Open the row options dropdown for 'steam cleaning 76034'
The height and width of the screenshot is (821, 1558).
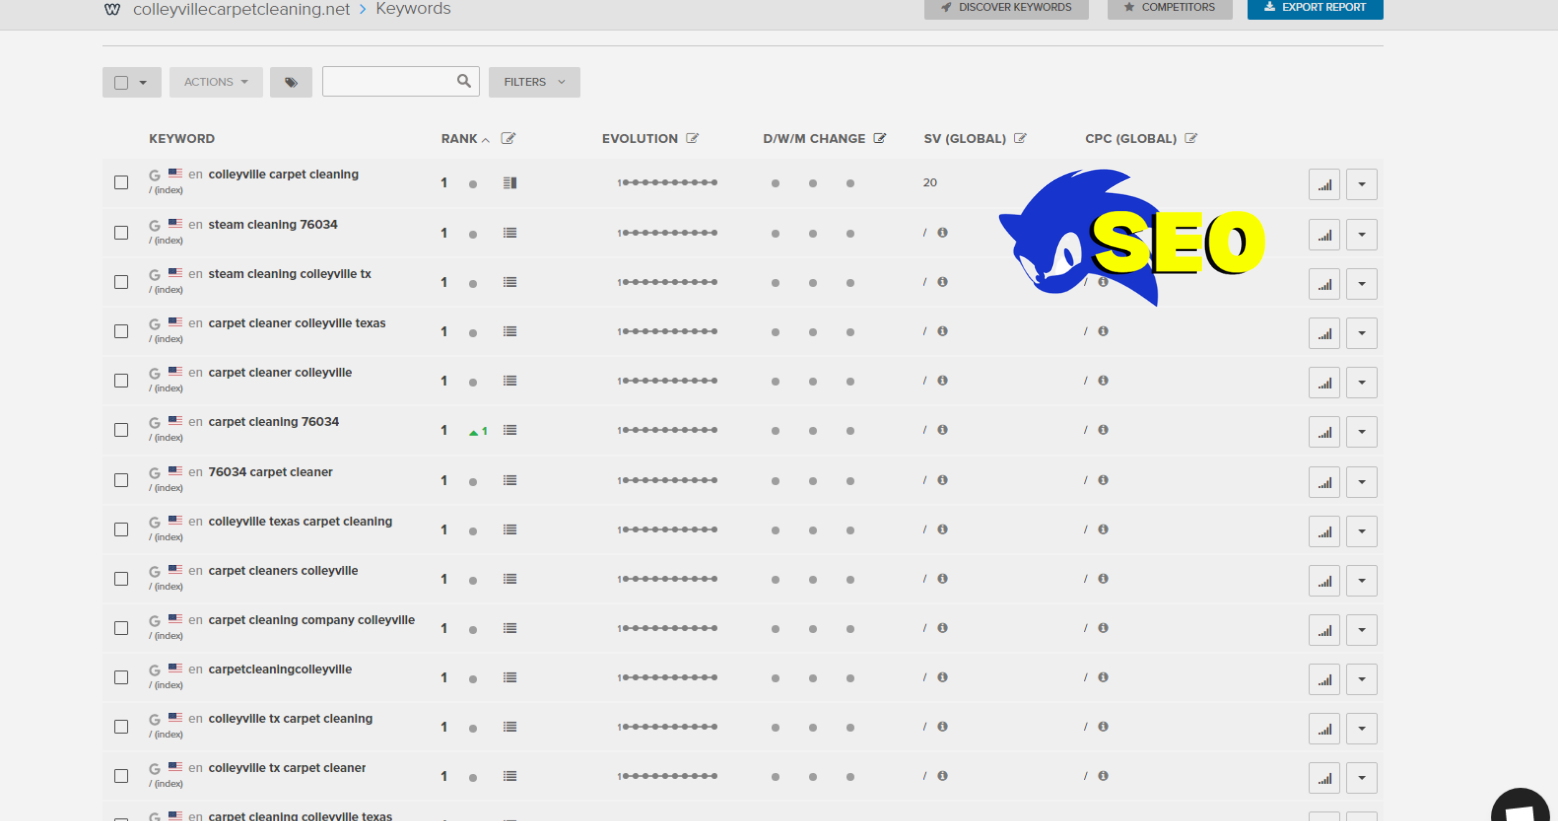[1362, 234]
